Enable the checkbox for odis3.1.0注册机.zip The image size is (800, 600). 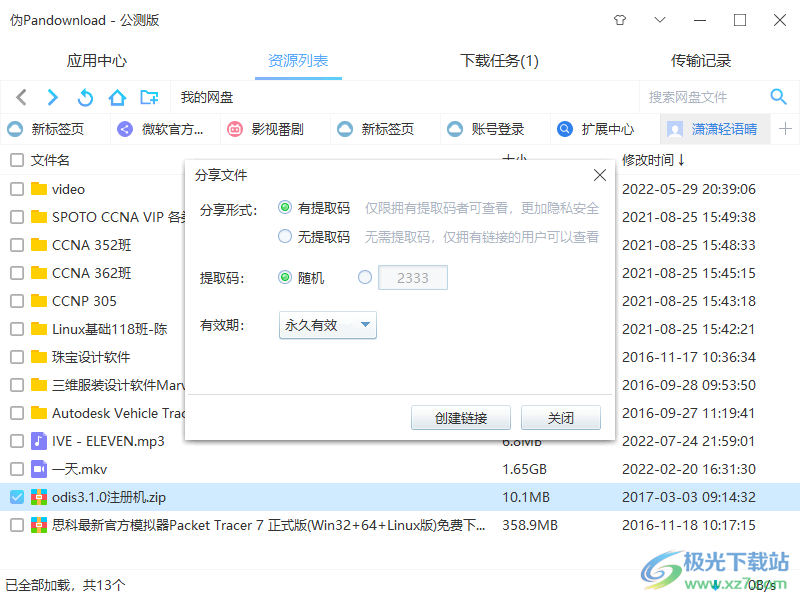point(16,496)
